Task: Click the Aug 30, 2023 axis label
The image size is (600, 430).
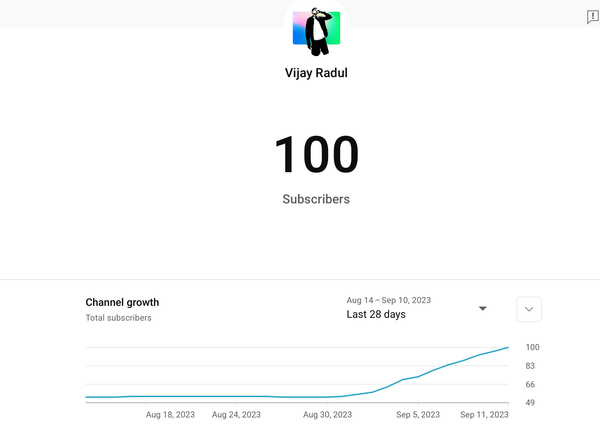Action: pos(327,414)
